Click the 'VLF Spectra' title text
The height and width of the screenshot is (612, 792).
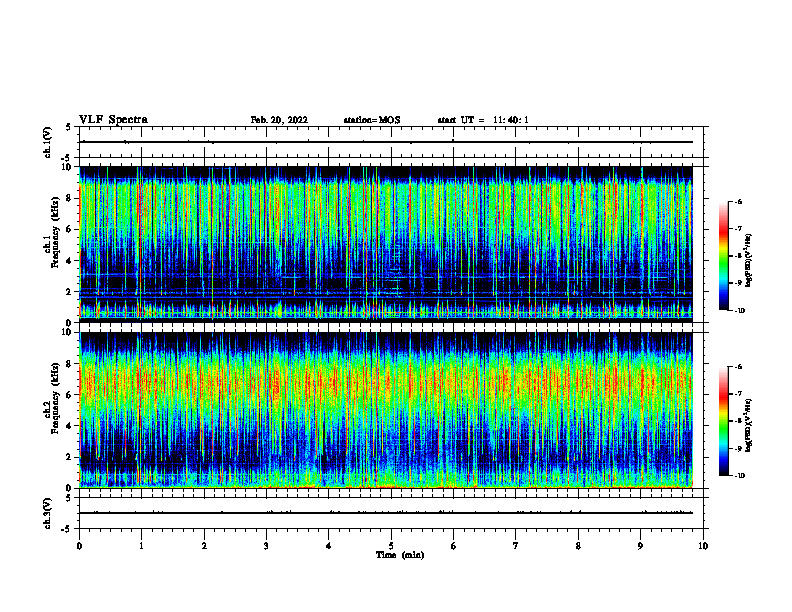point(113,120)
